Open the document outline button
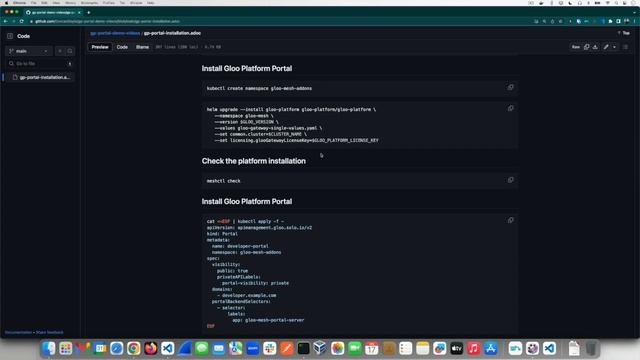This screenshot has width=640, height=360. click(x=625, y=47)
